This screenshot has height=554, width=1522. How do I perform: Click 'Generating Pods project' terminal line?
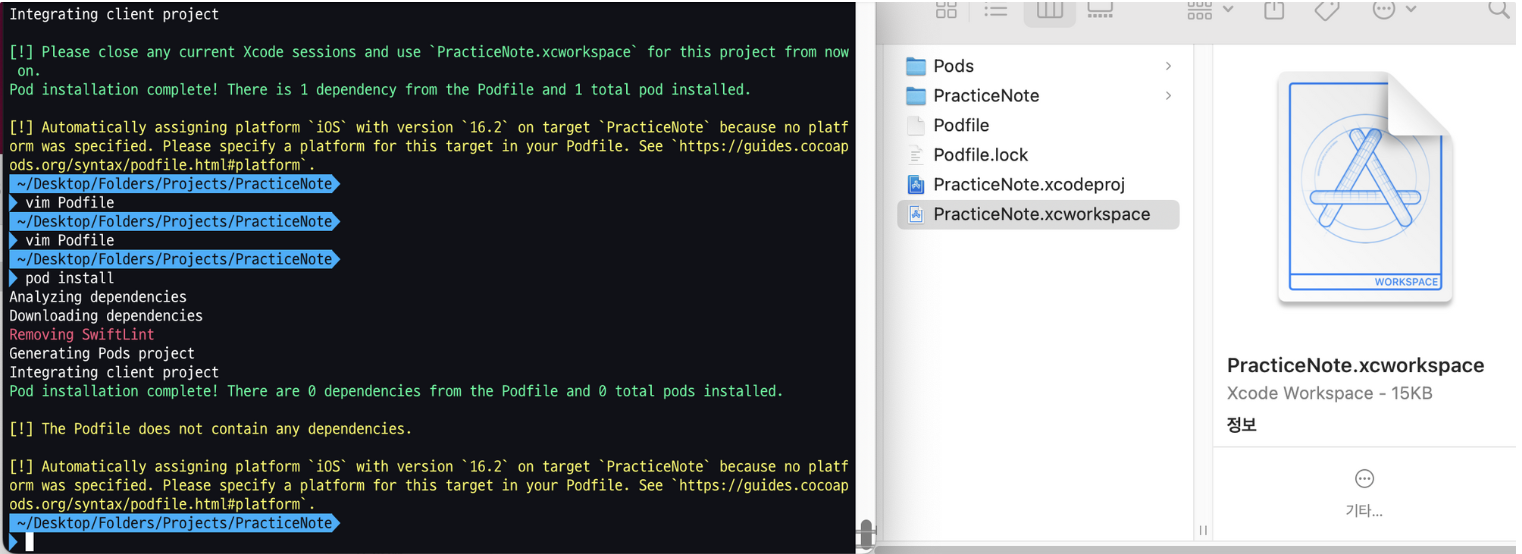(x=102, y=353)
